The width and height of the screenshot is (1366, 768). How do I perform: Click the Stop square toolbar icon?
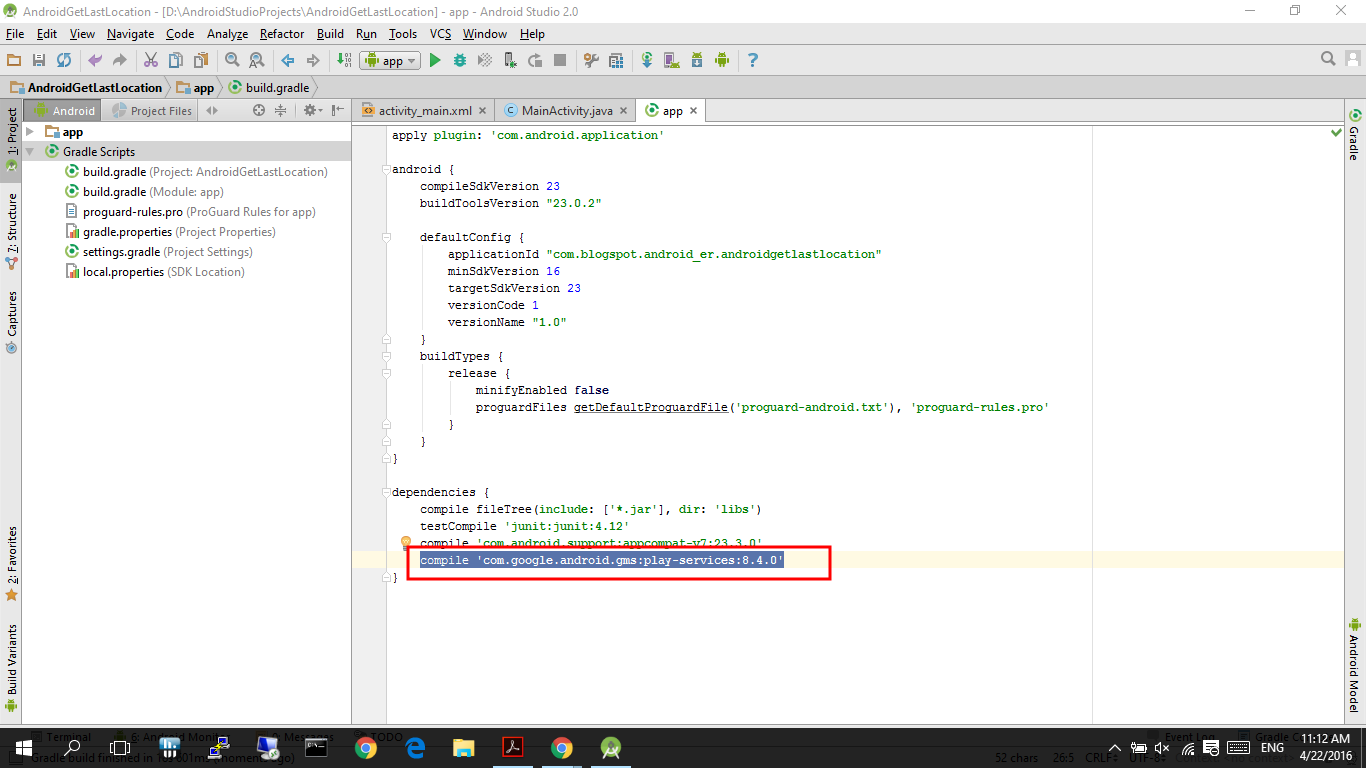560,60
